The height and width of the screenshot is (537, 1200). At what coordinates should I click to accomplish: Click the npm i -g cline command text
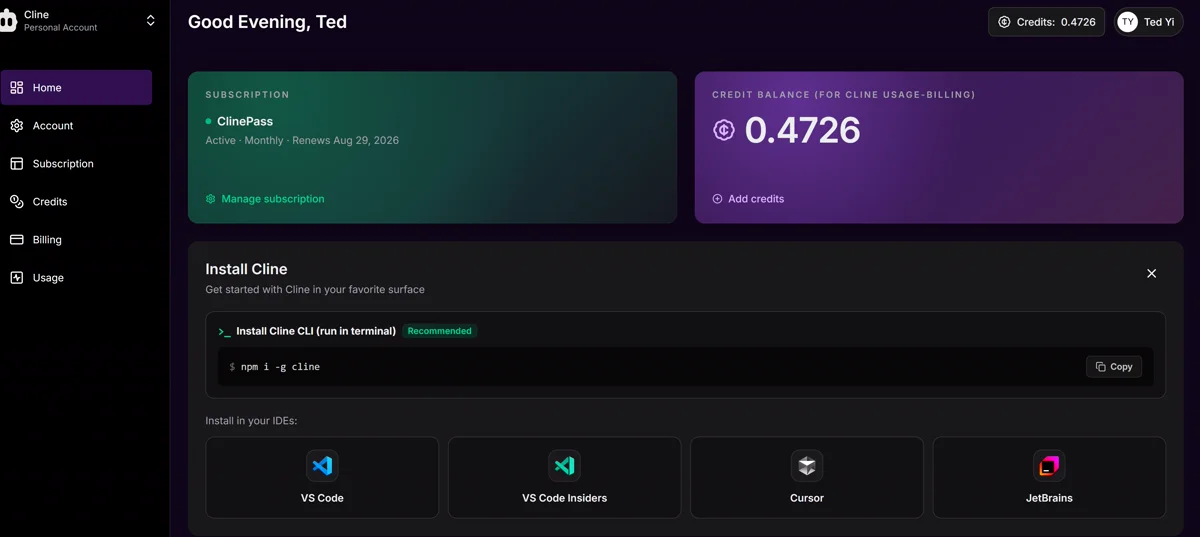(280, 367)
